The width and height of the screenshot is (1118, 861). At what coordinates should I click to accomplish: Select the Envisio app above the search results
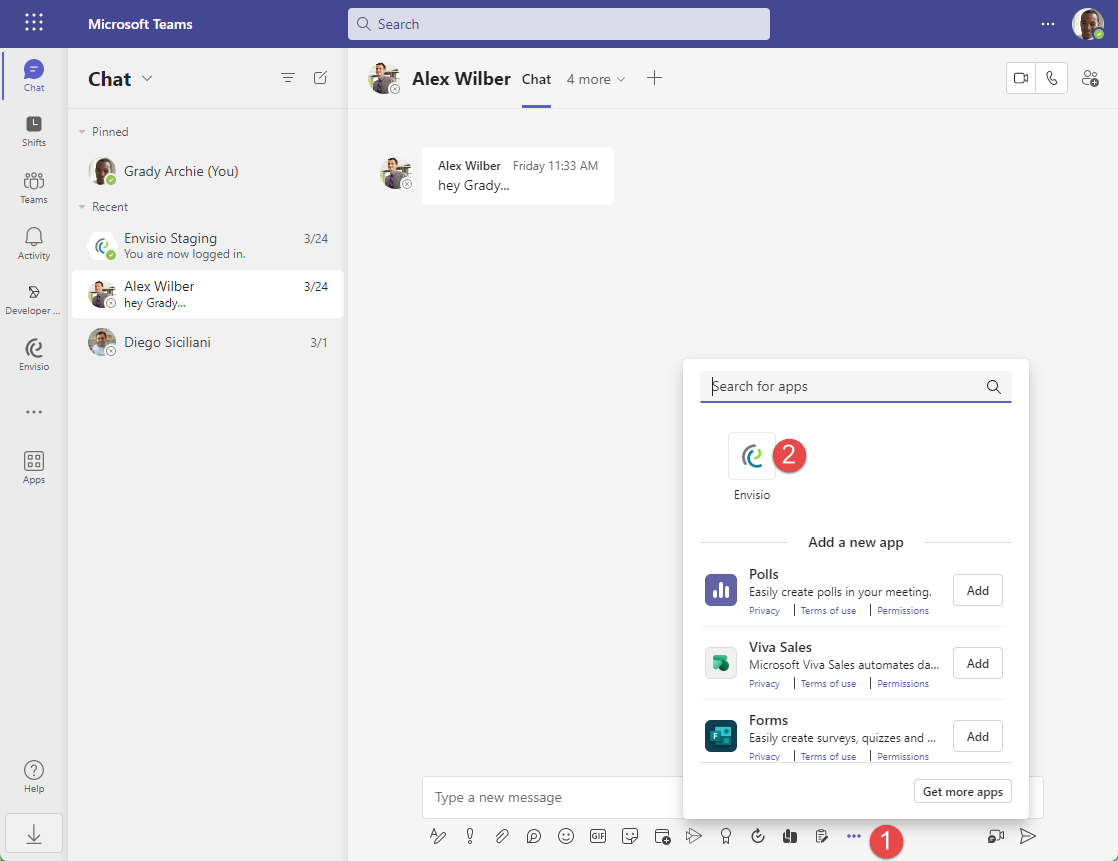tap(751, 456)
